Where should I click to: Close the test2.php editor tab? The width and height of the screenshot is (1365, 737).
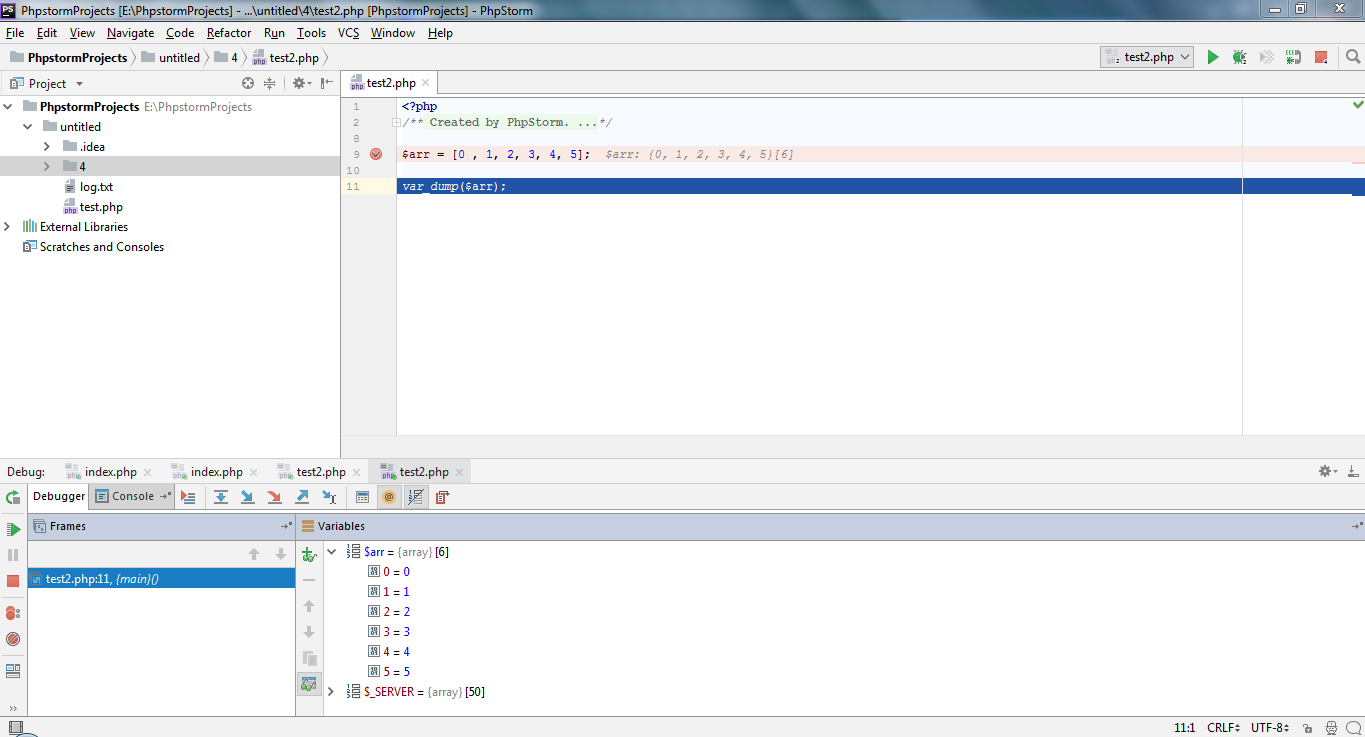click(426, 83)
